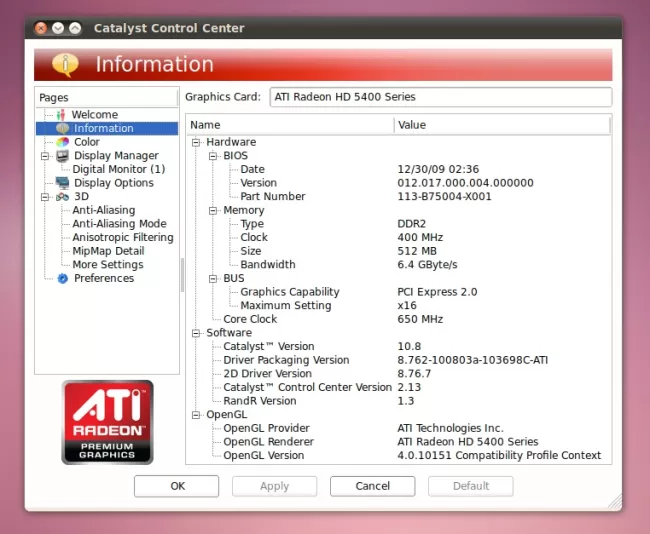Viewport: 650px width, 534px height.
Task: Collapse the OpenGL section
Action: (x=196, y=415)
